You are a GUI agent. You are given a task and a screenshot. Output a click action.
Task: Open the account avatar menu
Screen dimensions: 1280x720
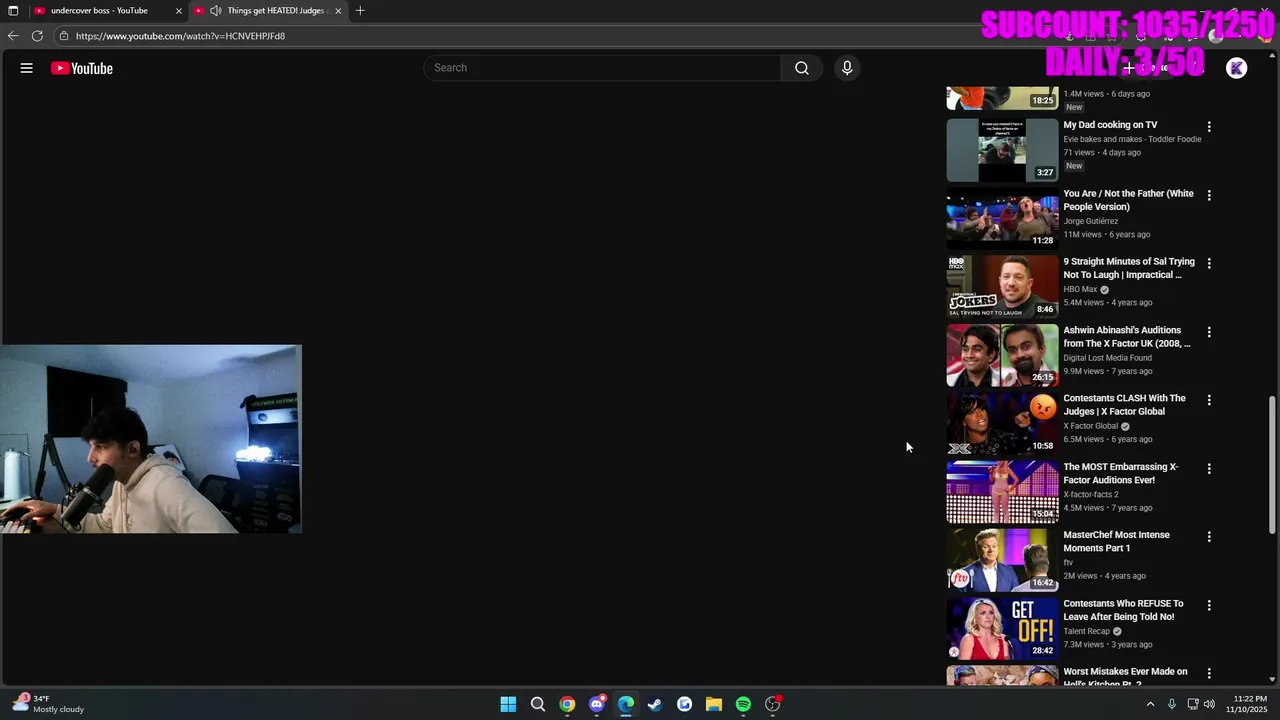(1237, 68)
